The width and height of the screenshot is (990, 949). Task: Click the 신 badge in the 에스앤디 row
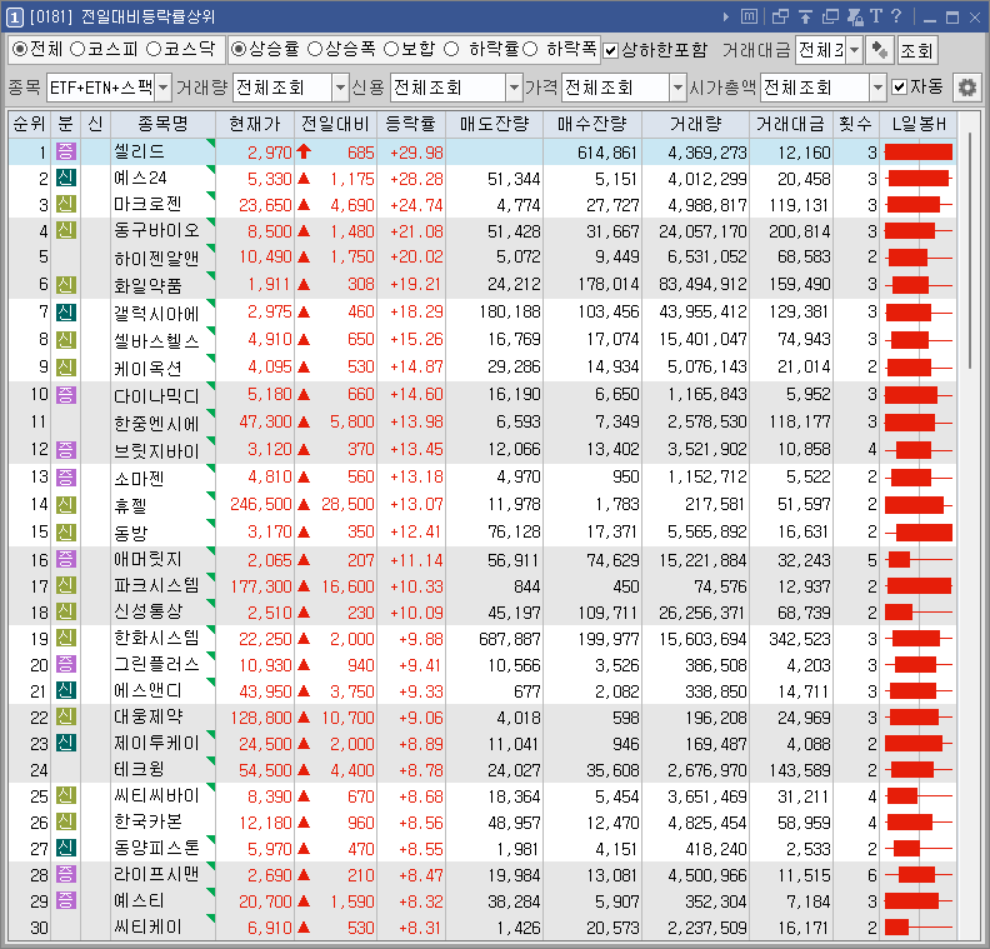[66, 691]
